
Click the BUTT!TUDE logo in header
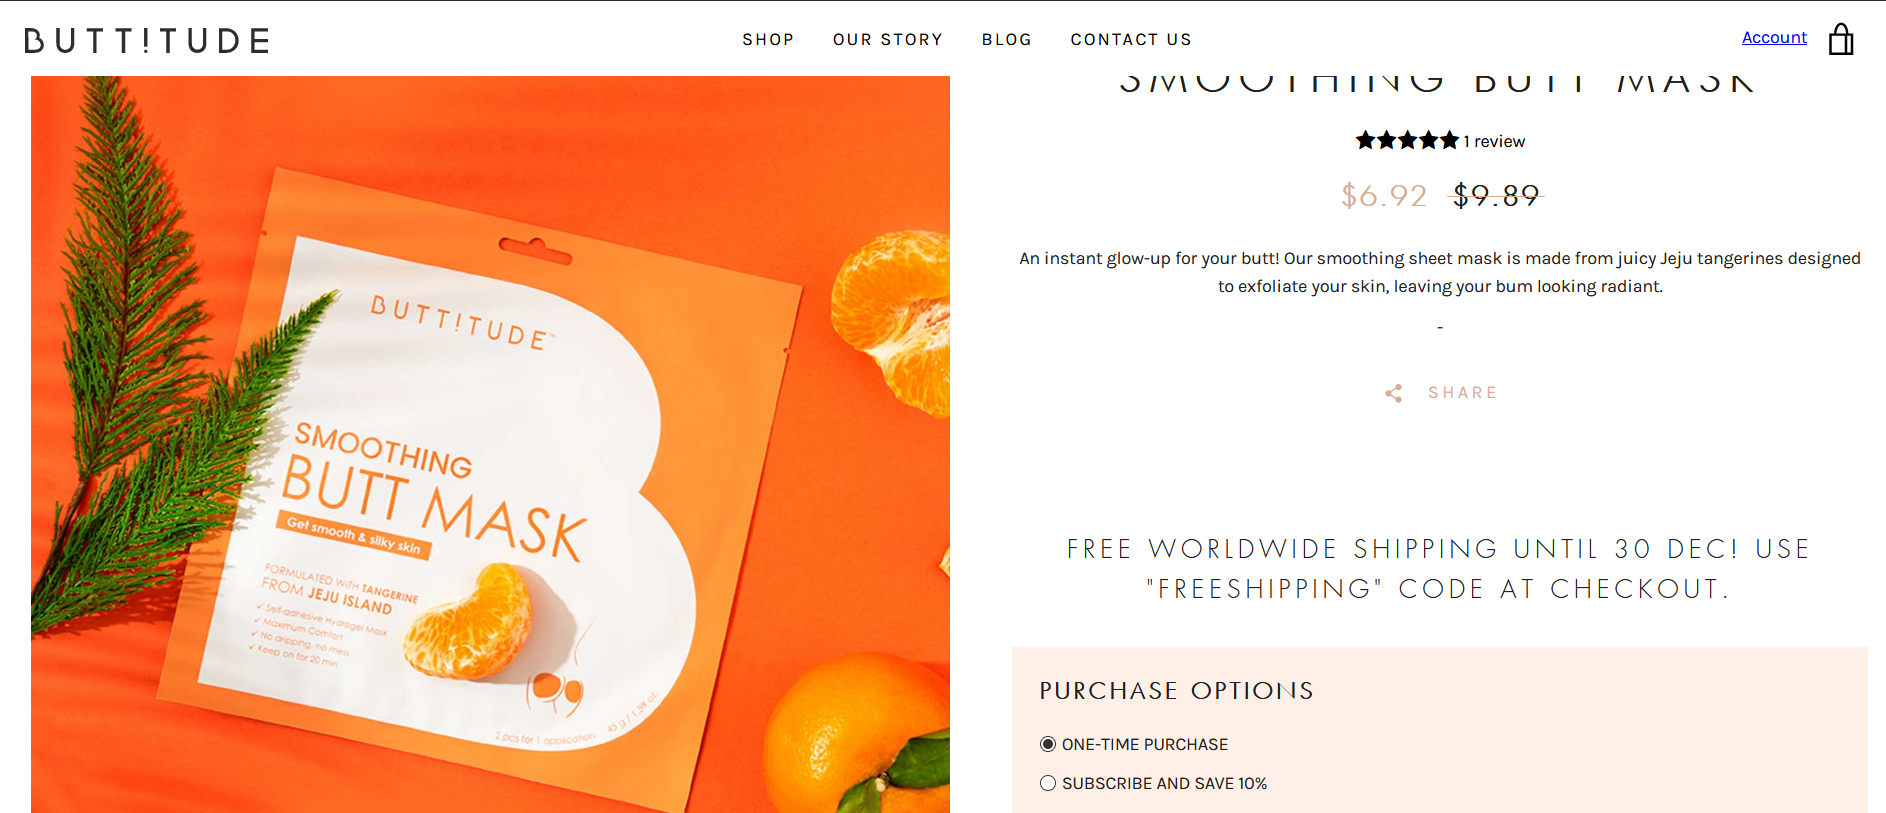click(147, 40)
